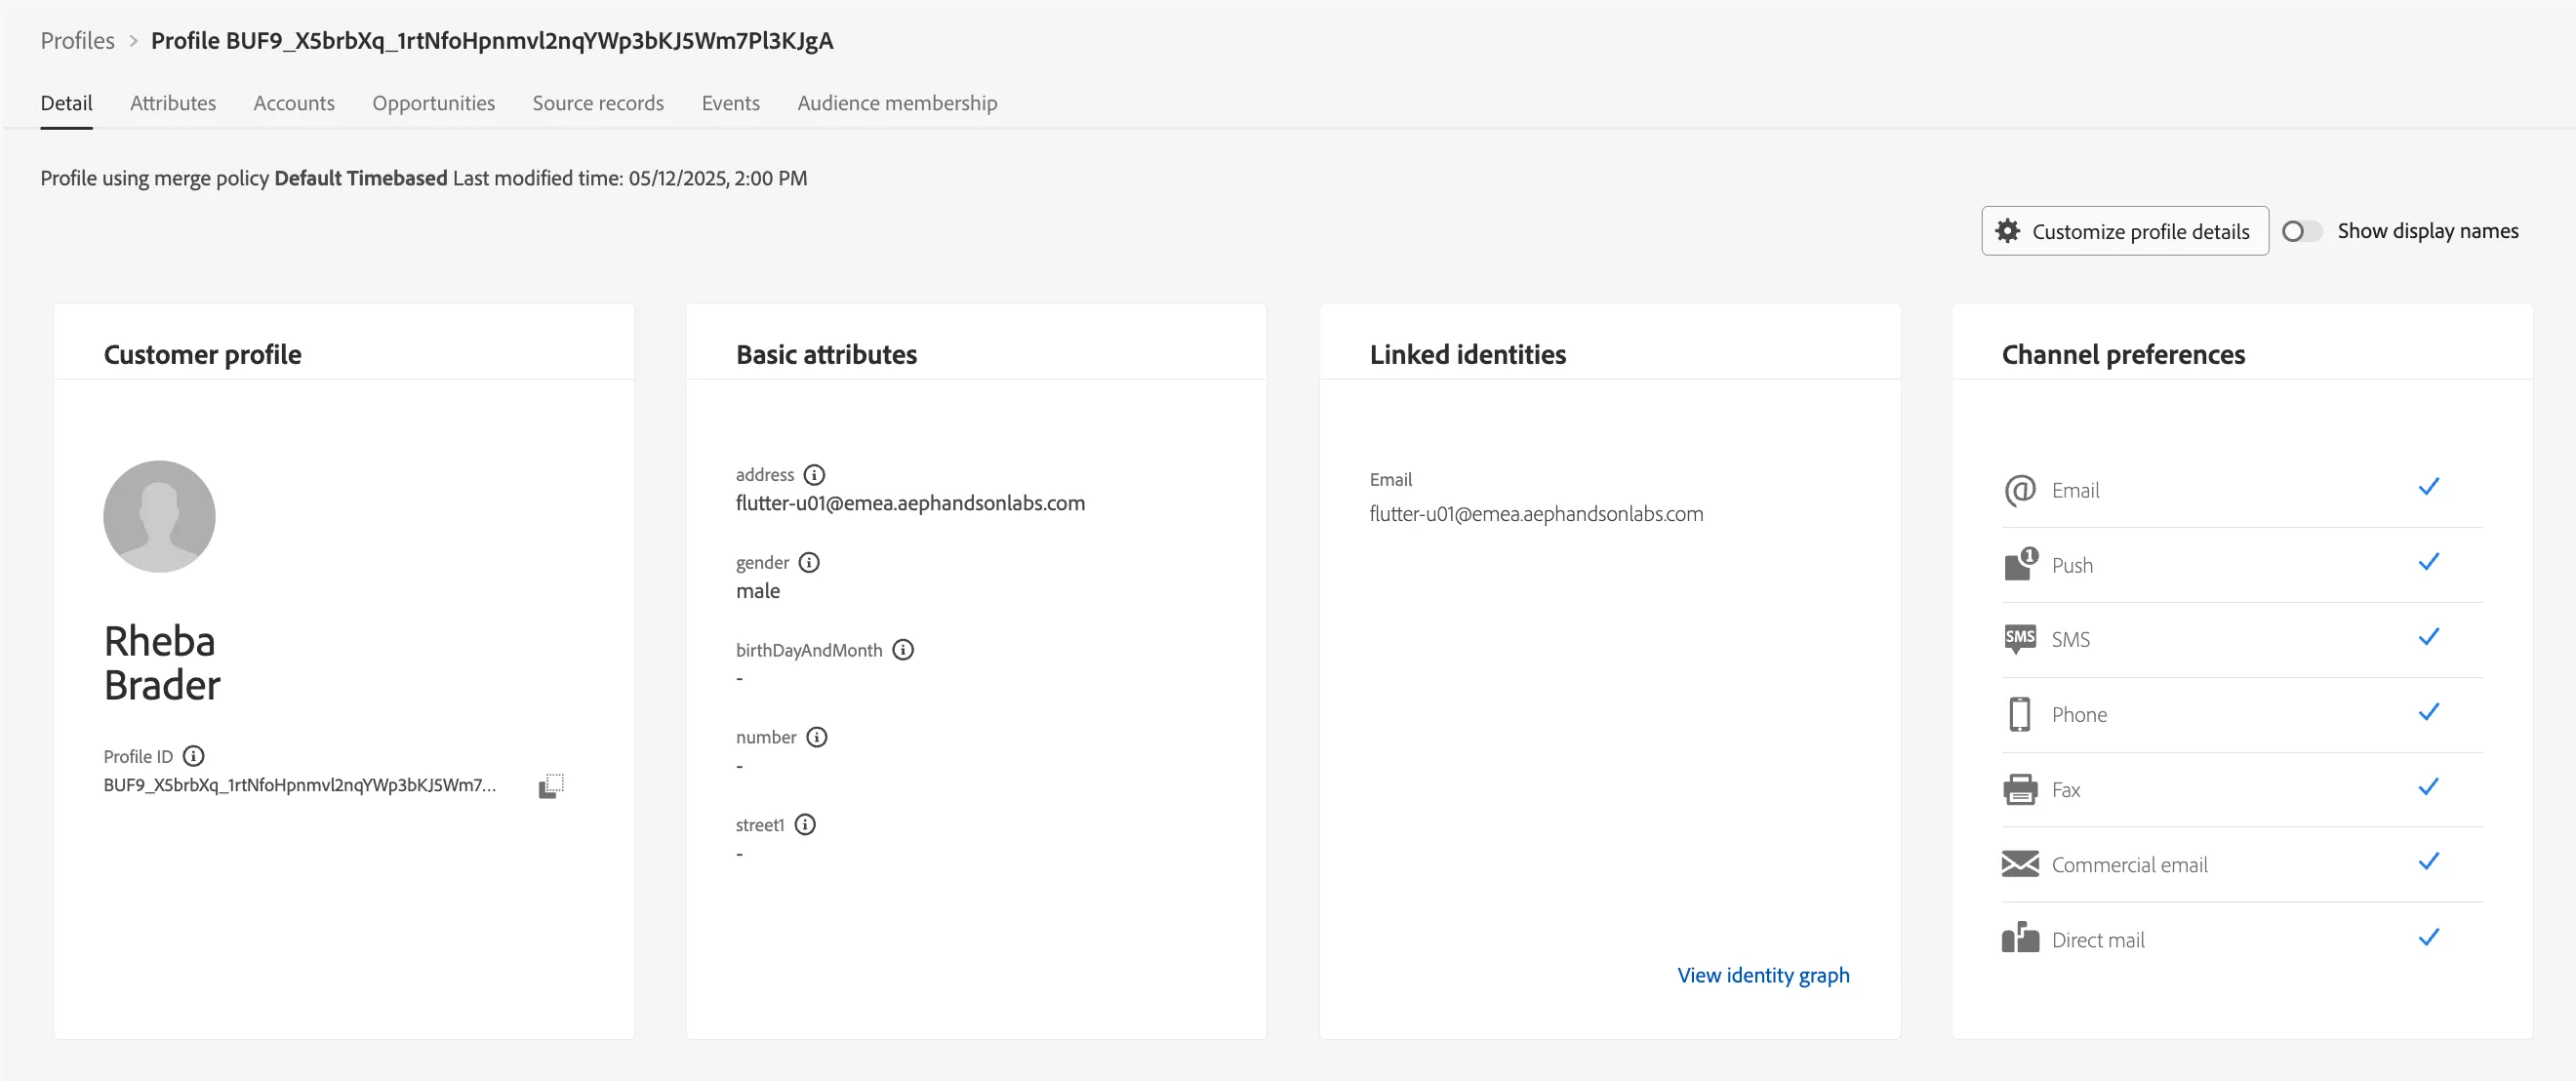Image resolution: width=2576 pixels, height=1081 pixels.
Task: Toggle Show display names switch
Action: click(x=2301, y=231)
